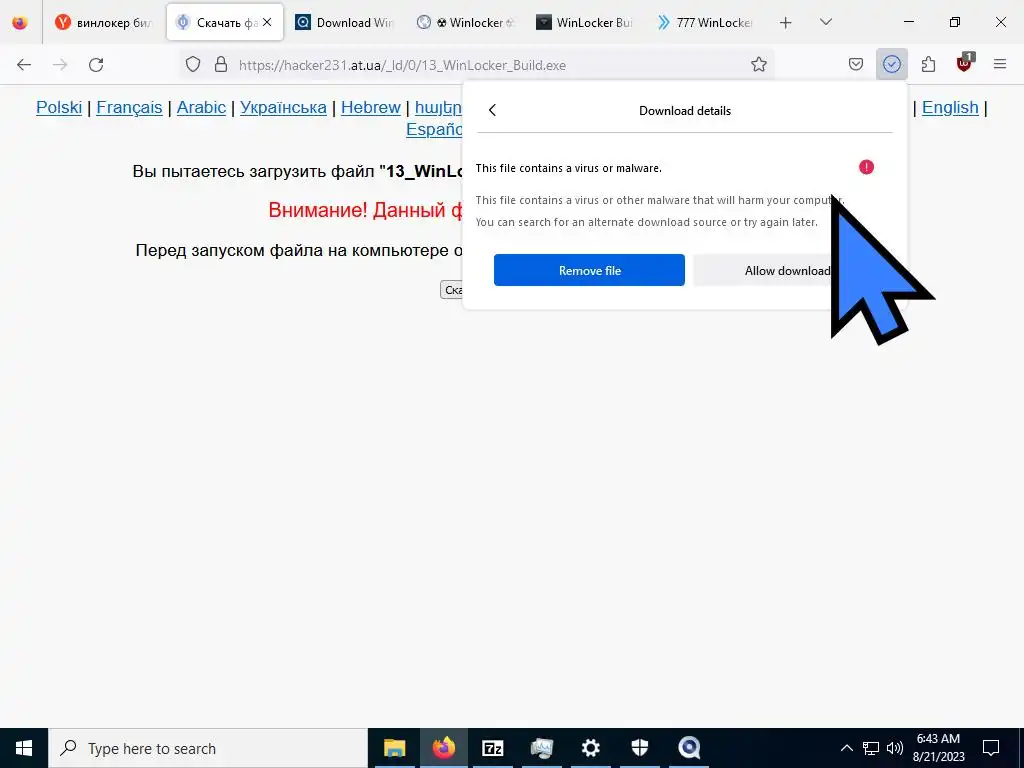Show hidden tray icons
Viewport: 1024px width, 768px height.
tap(846, 748)
